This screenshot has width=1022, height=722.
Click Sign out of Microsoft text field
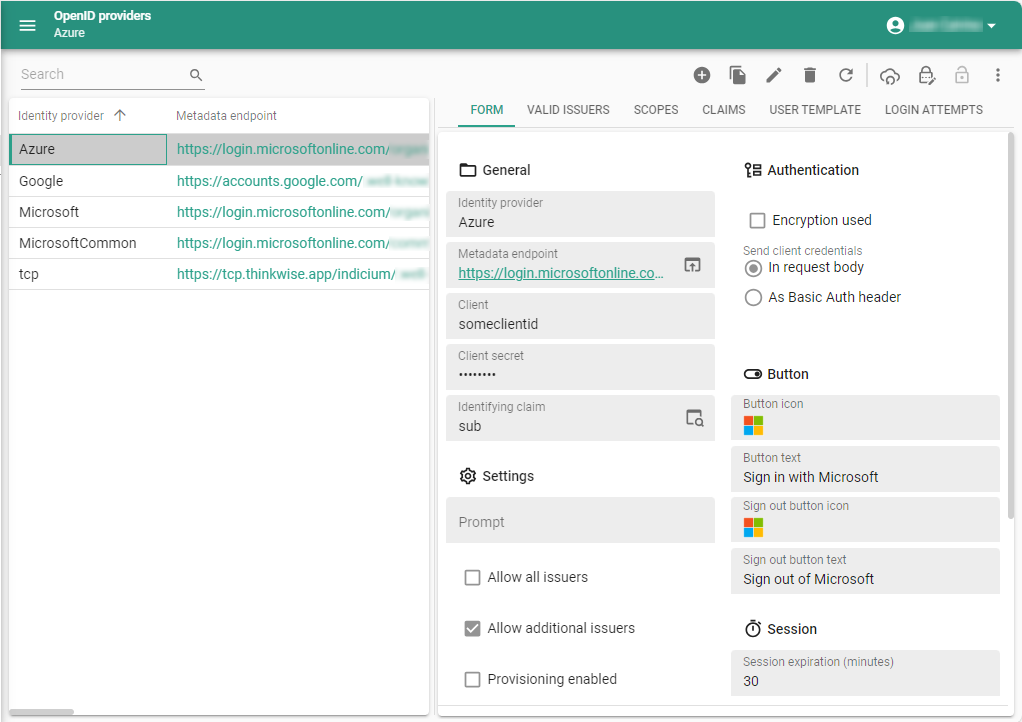coord(865,571)
